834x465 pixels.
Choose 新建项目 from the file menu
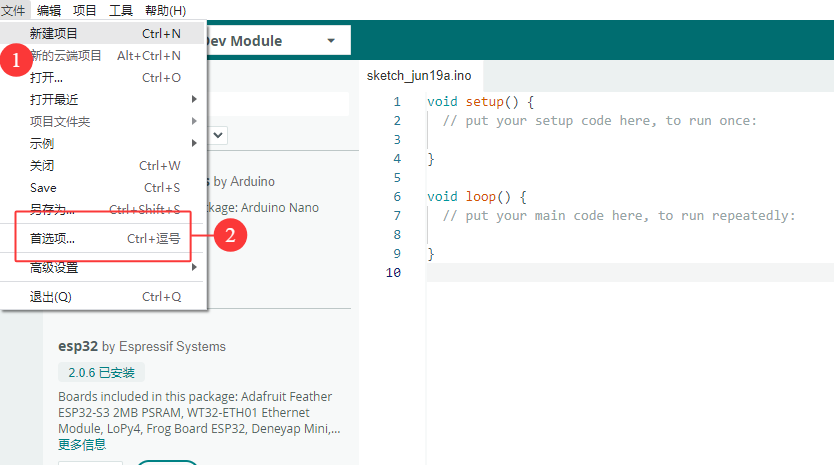tap(54, 33)
